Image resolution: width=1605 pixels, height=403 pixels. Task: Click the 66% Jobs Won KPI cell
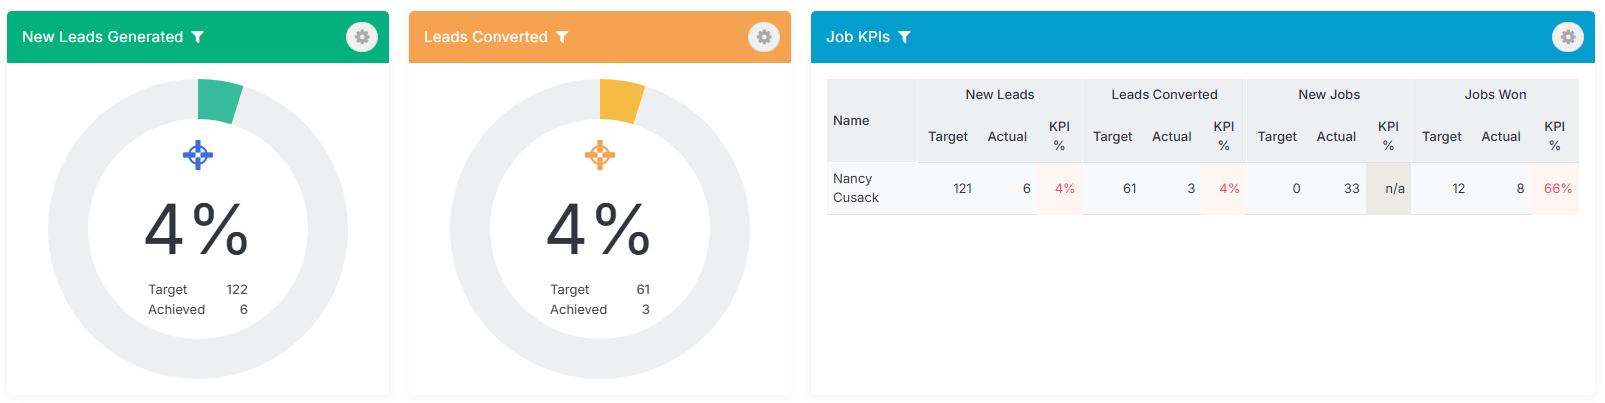(x=1557, y=188)
